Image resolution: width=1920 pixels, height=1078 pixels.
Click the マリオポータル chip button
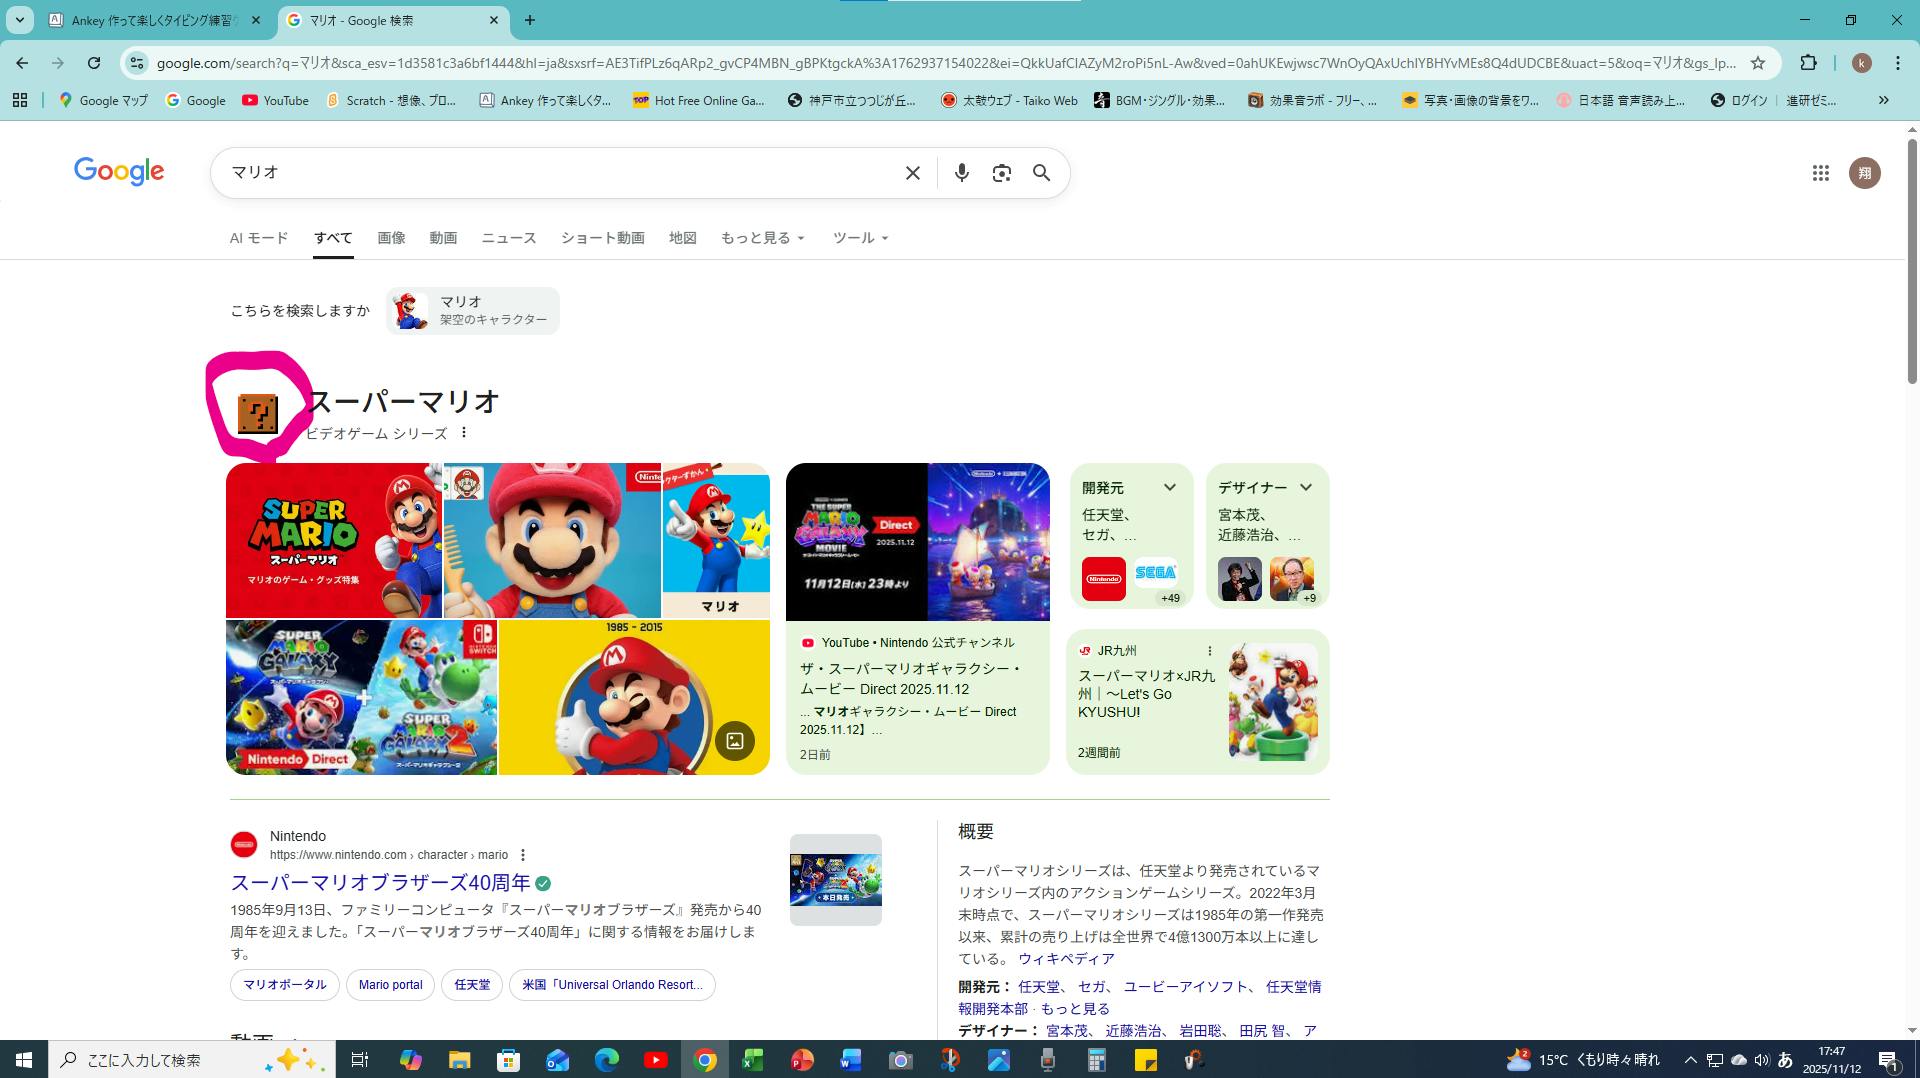pos(285,985)
